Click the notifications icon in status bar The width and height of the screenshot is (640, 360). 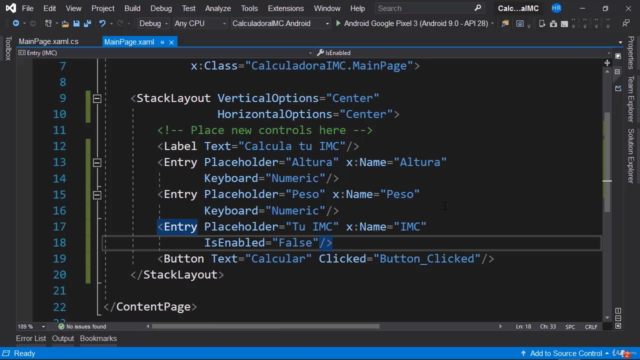point(626,354)
